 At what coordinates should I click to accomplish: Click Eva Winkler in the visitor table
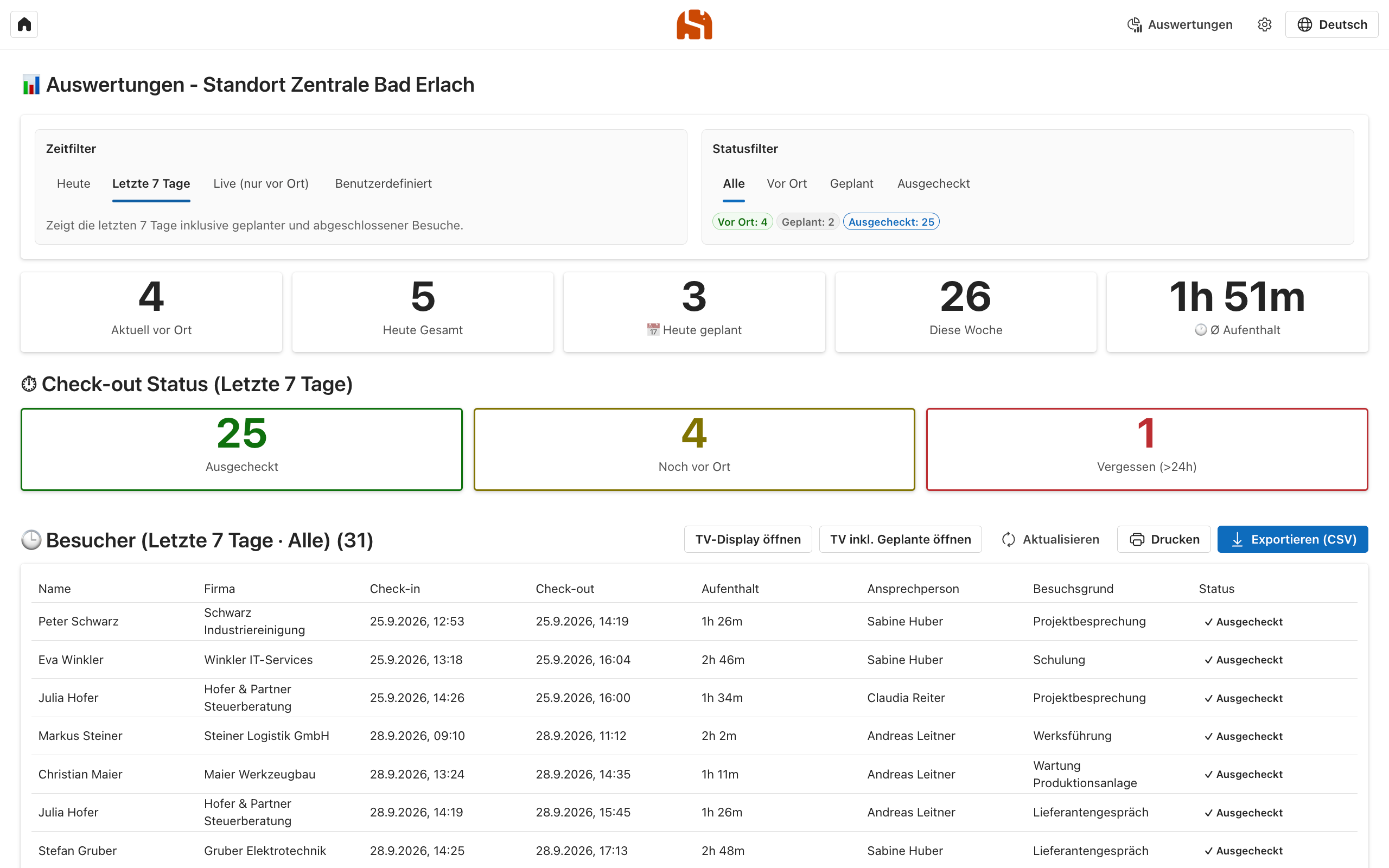(71, 660)
